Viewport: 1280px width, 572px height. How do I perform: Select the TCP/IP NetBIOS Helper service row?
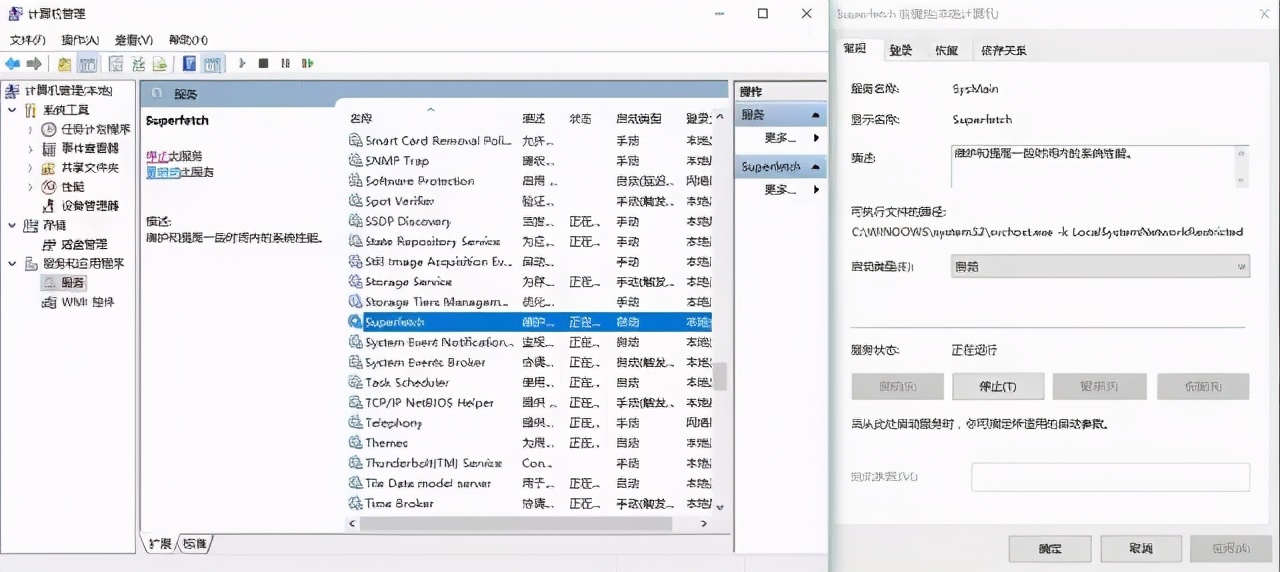pyautogui.click(x=529, y=402)
